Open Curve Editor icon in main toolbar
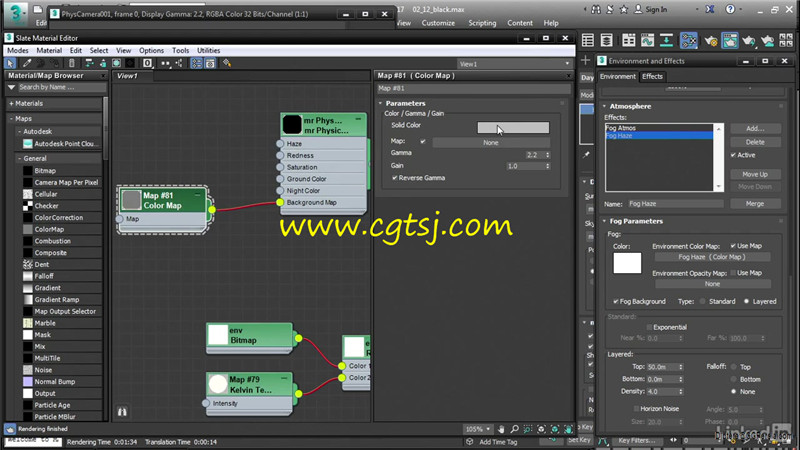Screen dimensions: 800x450 click(x=647, y=40)
